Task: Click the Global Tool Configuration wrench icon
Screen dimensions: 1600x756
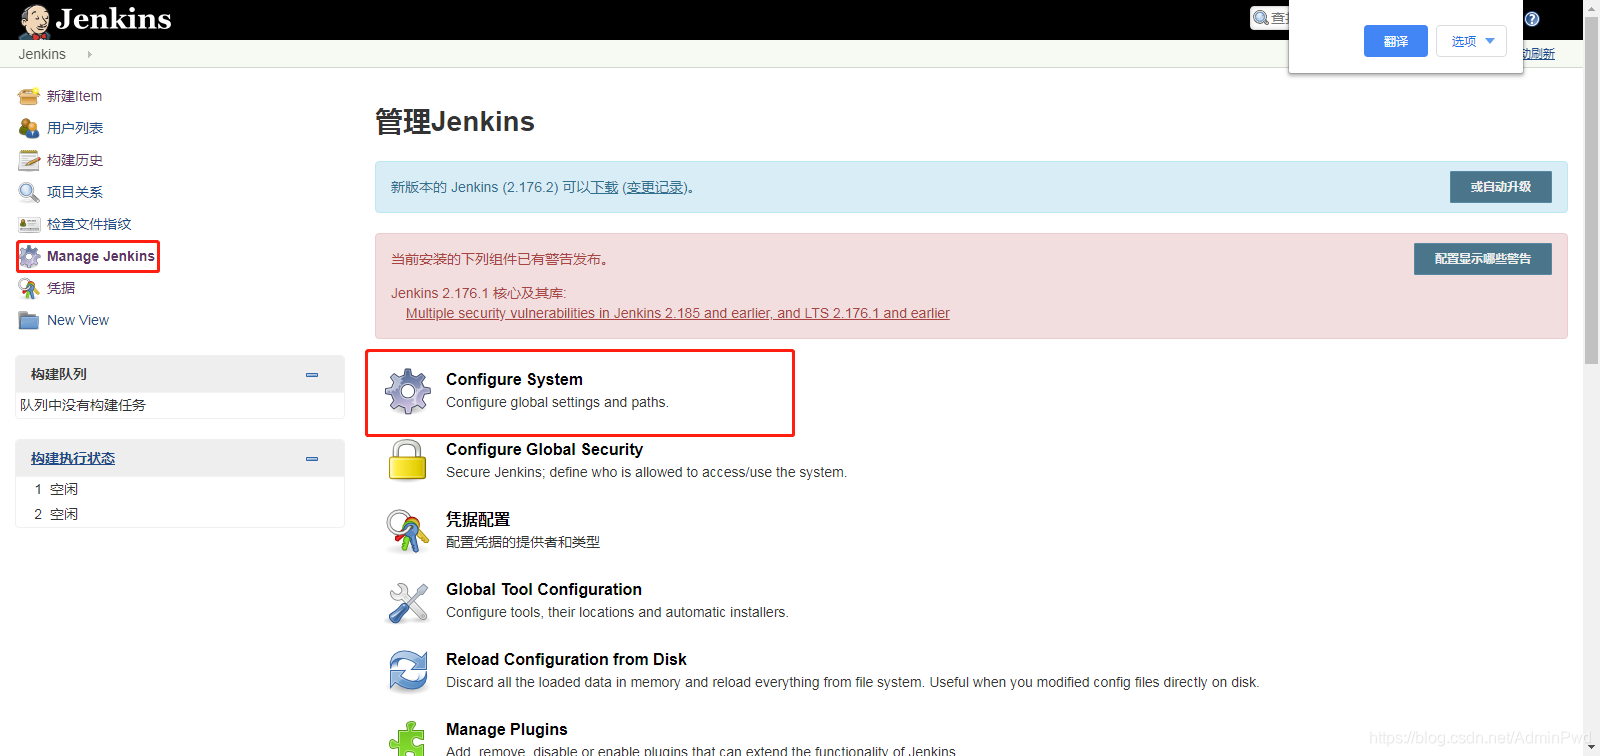Action: [x=408, y=601]
